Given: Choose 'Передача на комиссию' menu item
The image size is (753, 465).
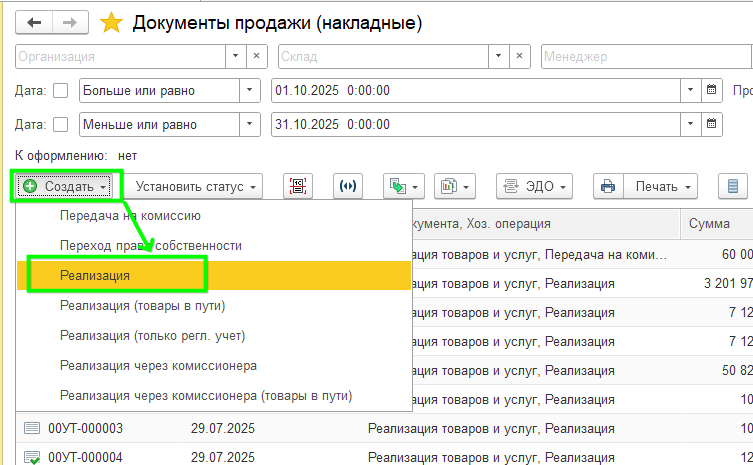Looking at the screenshot, I should [x=130, y=216].
